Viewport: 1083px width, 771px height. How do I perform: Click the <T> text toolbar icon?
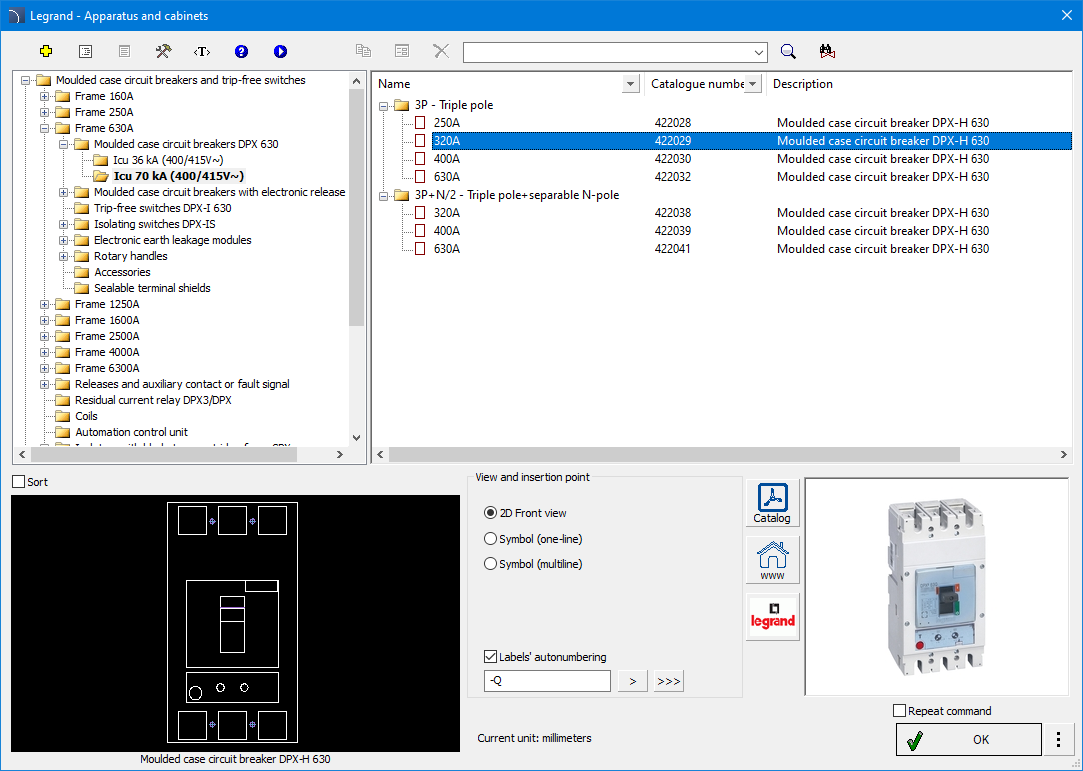coord(202,51)
